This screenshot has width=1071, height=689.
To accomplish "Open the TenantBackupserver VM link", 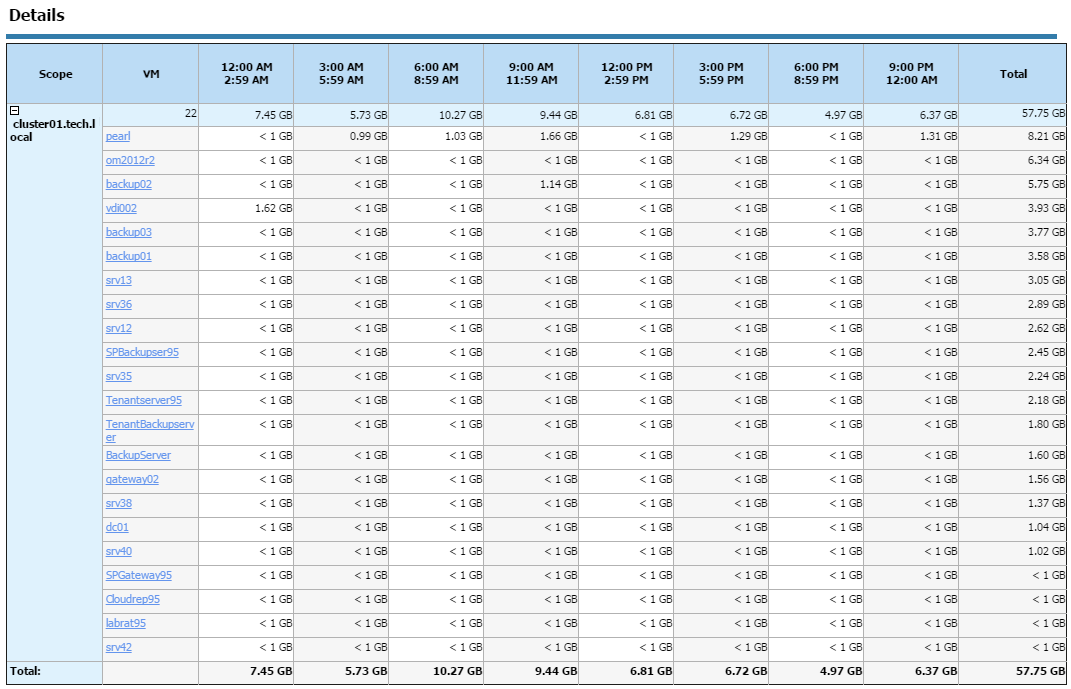I will click(x=150, y=430).
